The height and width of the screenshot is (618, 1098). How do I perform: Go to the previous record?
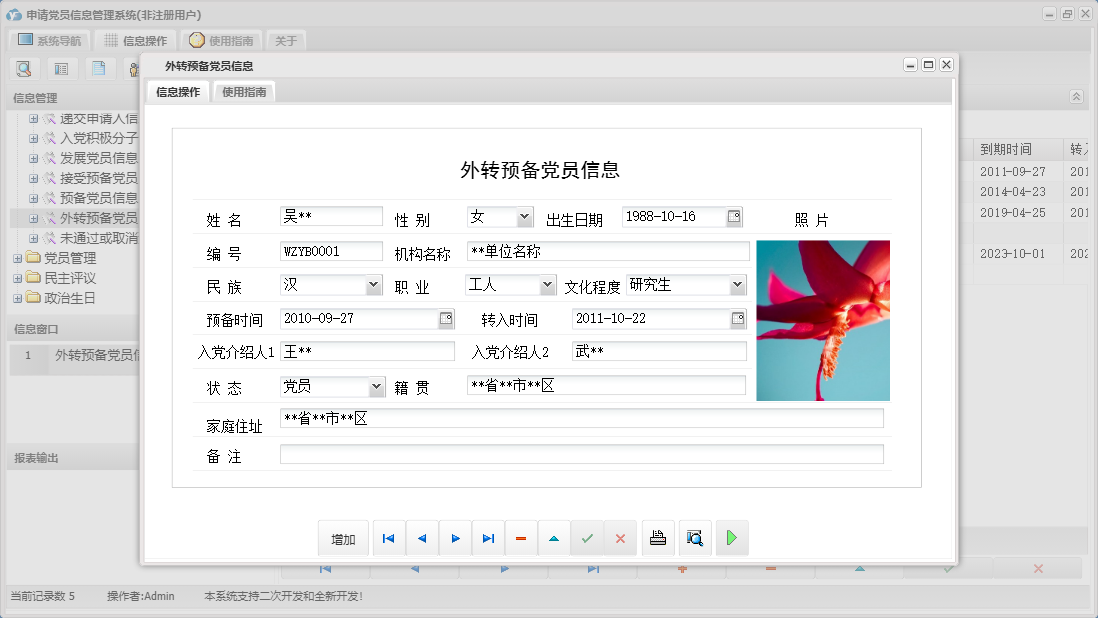point(422,538)
